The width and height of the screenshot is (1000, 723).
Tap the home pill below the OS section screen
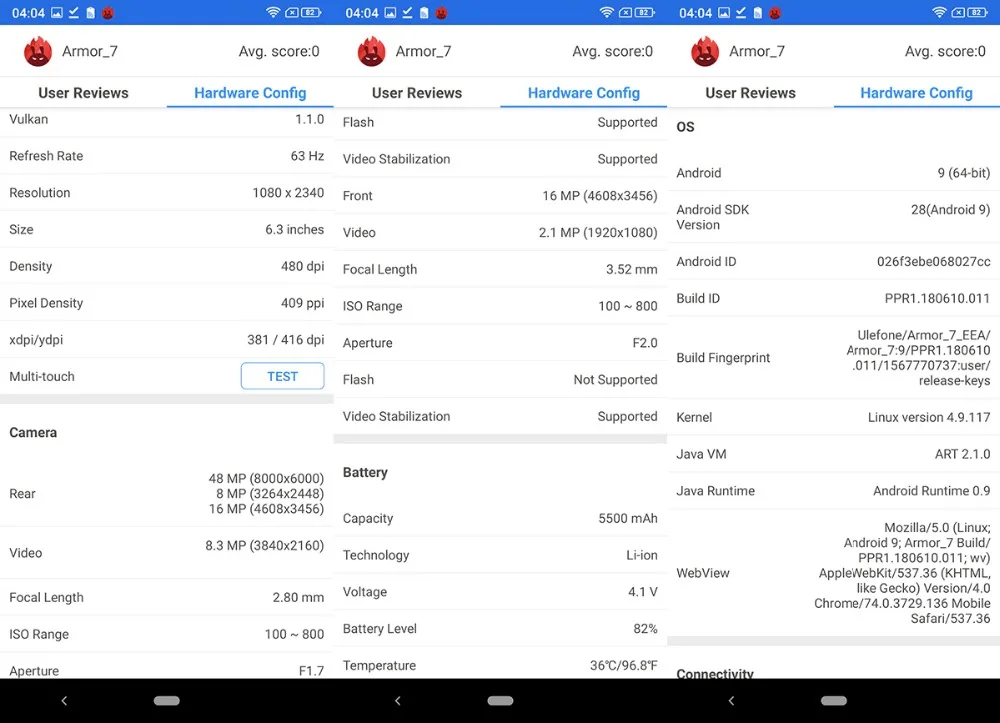click(834, 701)
